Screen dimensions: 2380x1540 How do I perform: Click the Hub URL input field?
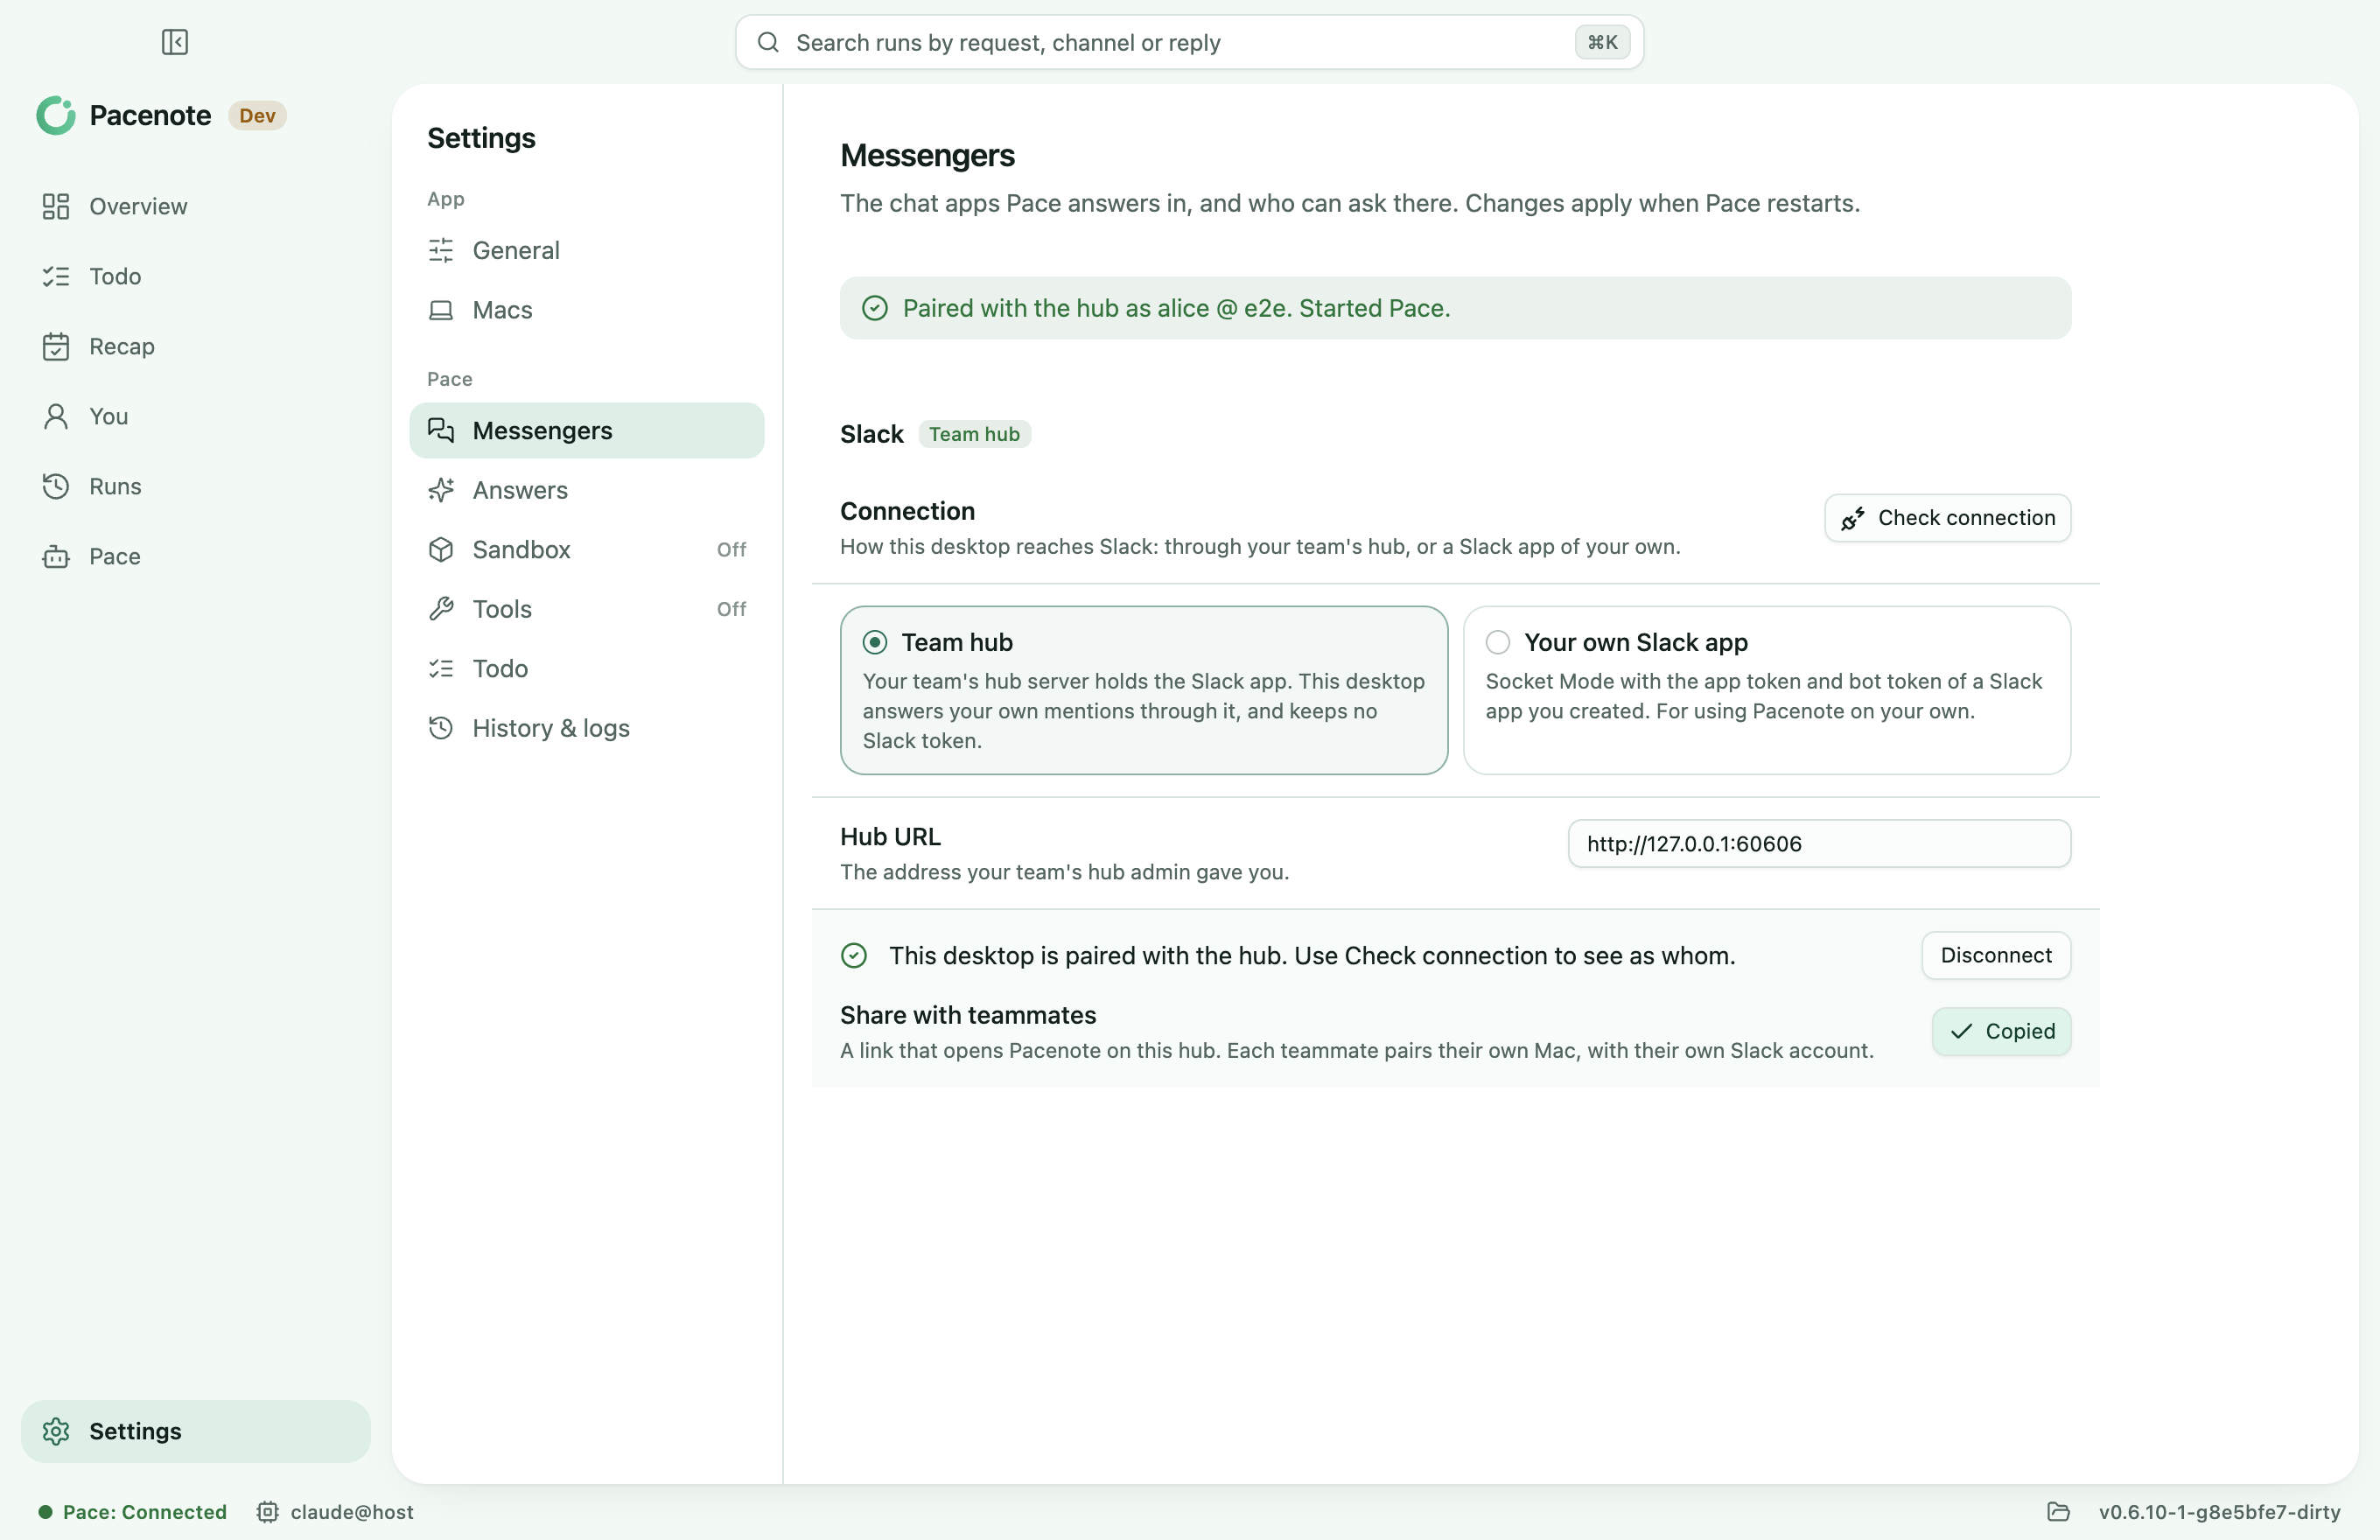[x=1819, y=844]
